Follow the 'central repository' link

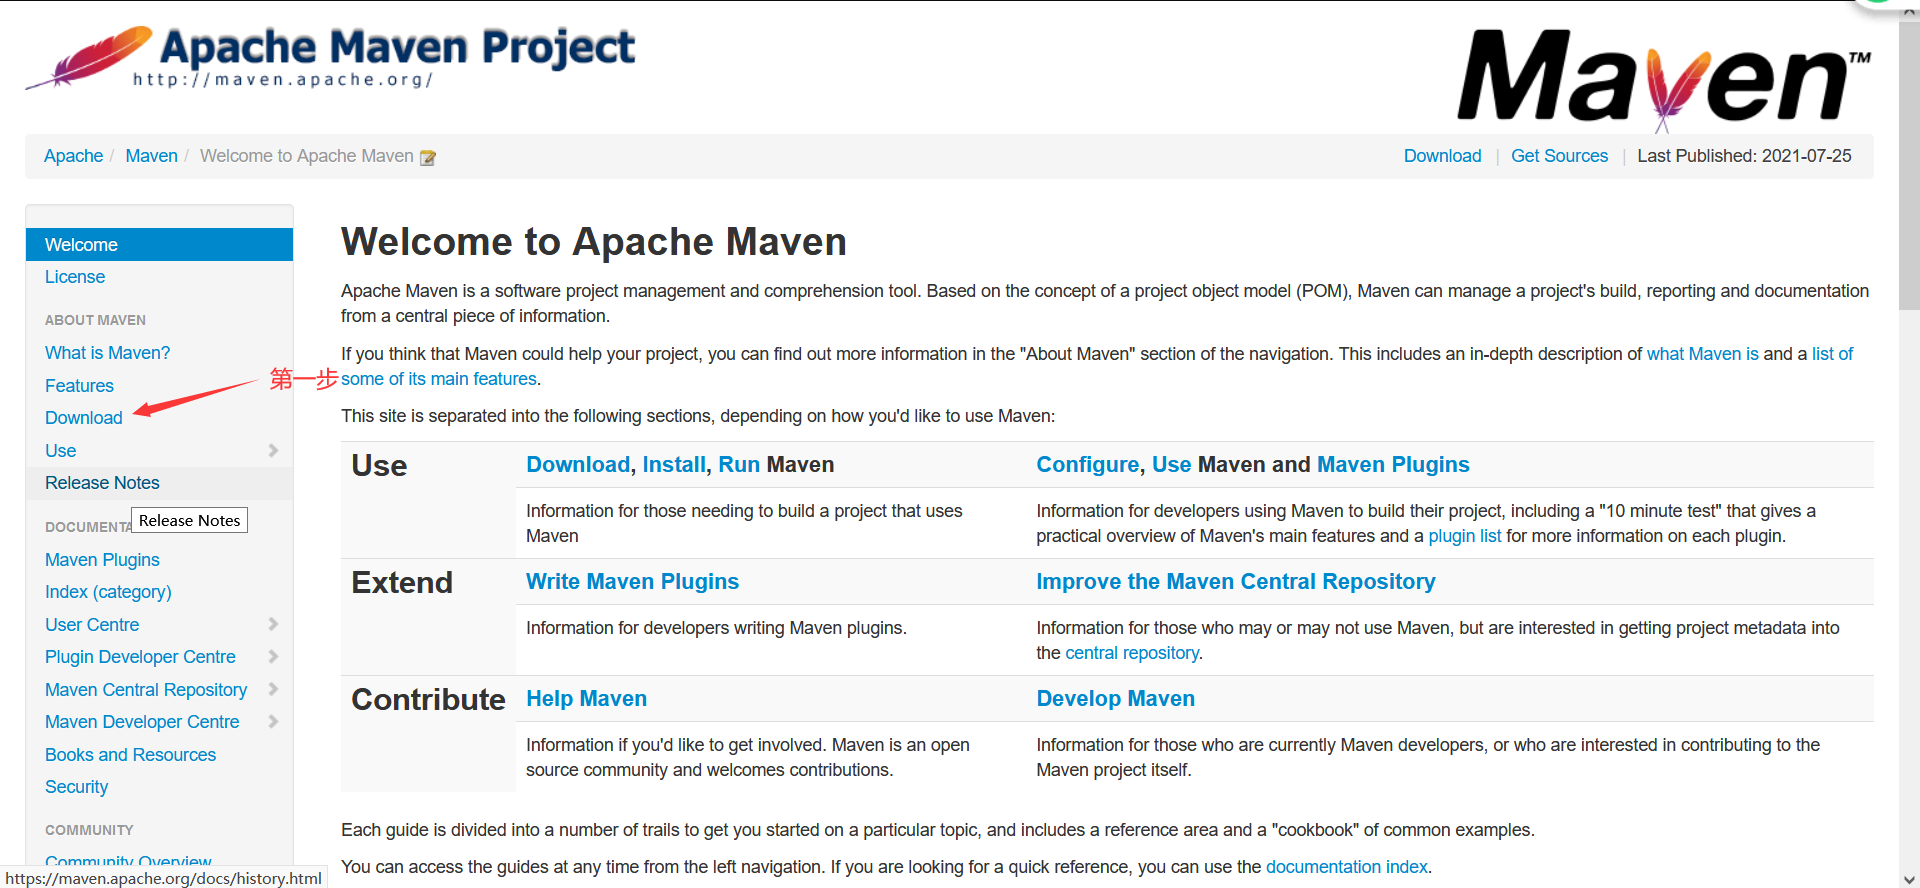pos(1132,653)
